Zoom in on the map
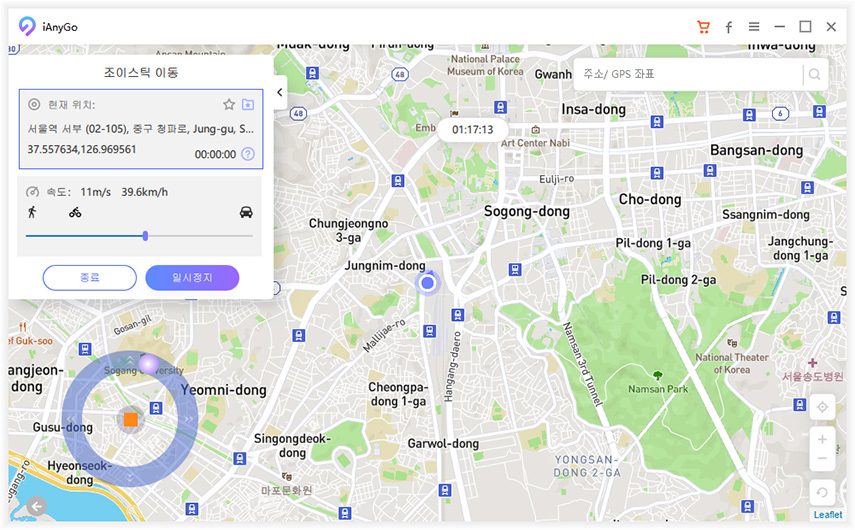855x530 pixels. coord(822,439)
